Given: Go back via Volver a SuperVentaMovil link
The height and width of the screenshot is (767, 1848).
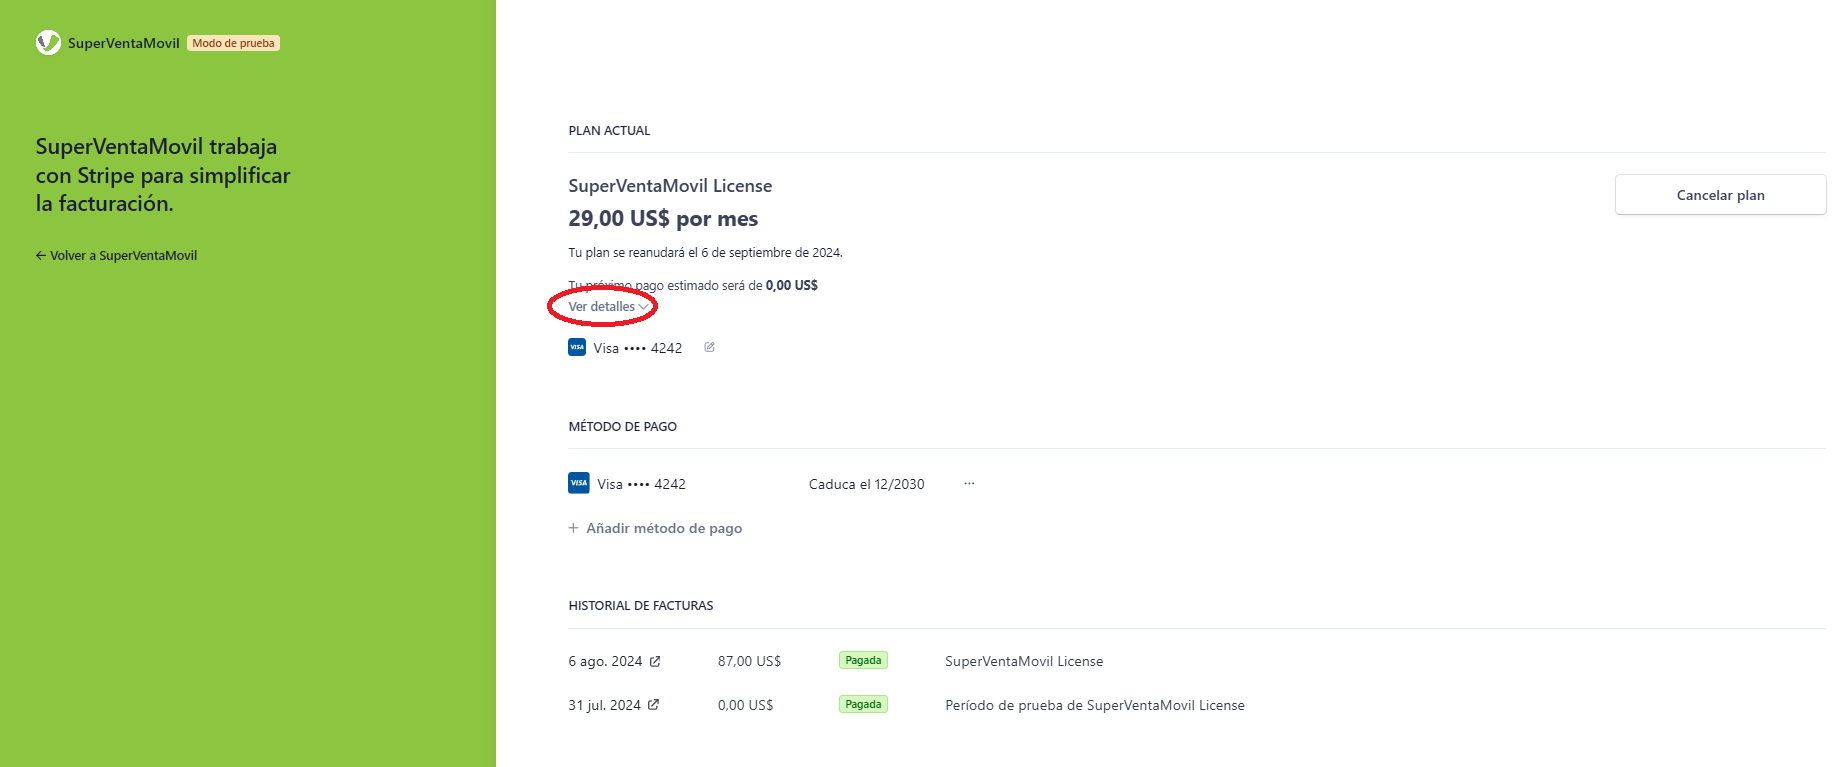Looking at the screenshot, I should coord(116,255).
